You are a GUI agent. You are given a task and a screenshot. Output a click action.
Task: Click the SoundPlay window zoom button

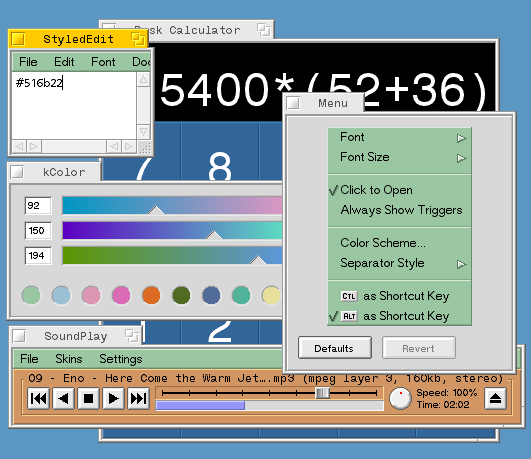coord(132,336)
